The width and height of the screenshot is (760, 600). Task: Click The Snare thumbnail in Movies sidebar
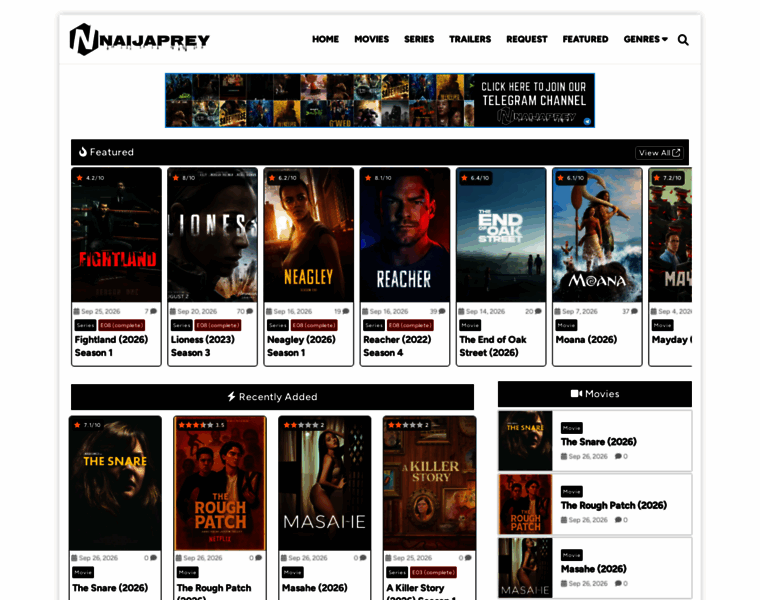click(x=525, y=441)
